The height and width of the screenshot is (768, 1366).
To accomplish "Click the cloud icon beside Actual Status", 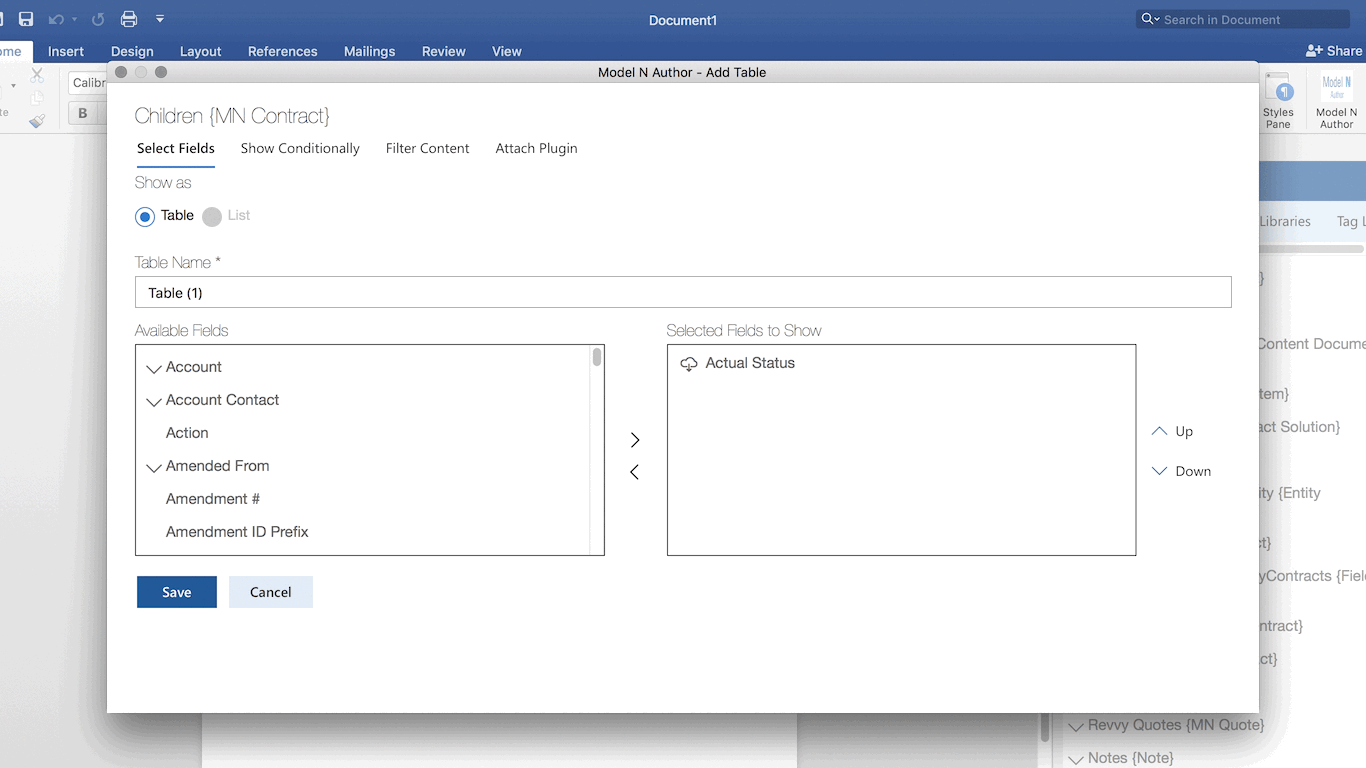I will [689, 364].
